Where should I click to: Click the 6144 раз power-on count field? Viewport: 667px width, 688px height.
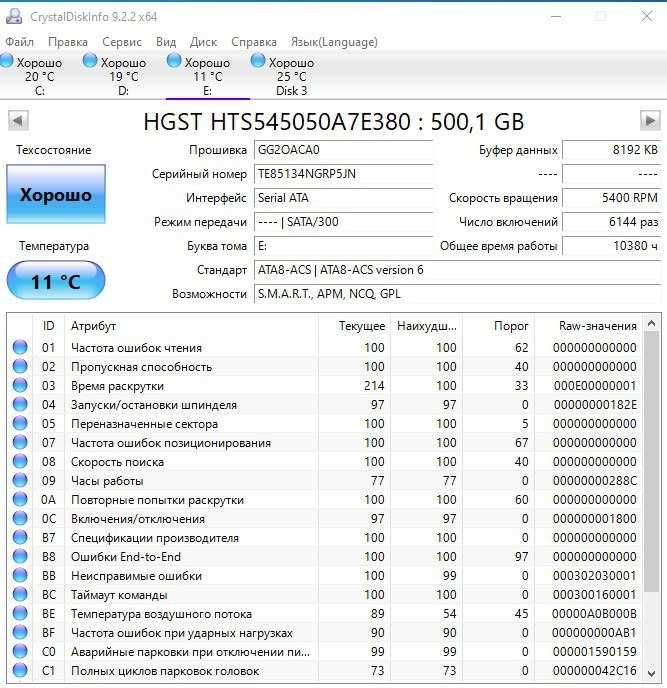pyautogui.click(x=612, y=222)
